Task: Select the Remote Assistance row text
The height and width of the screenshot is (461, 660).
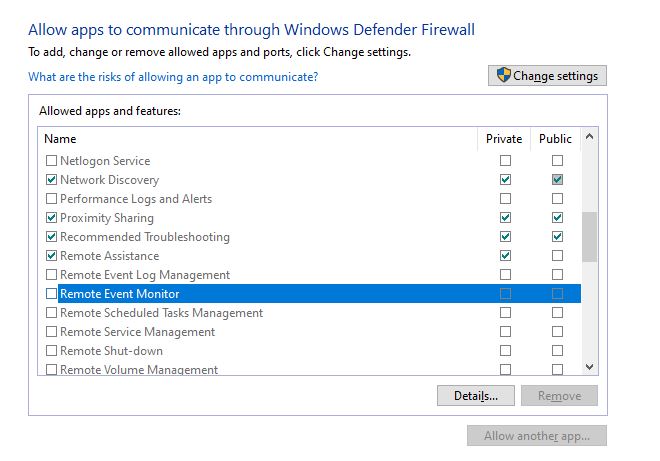Action: tap(109, 256)
